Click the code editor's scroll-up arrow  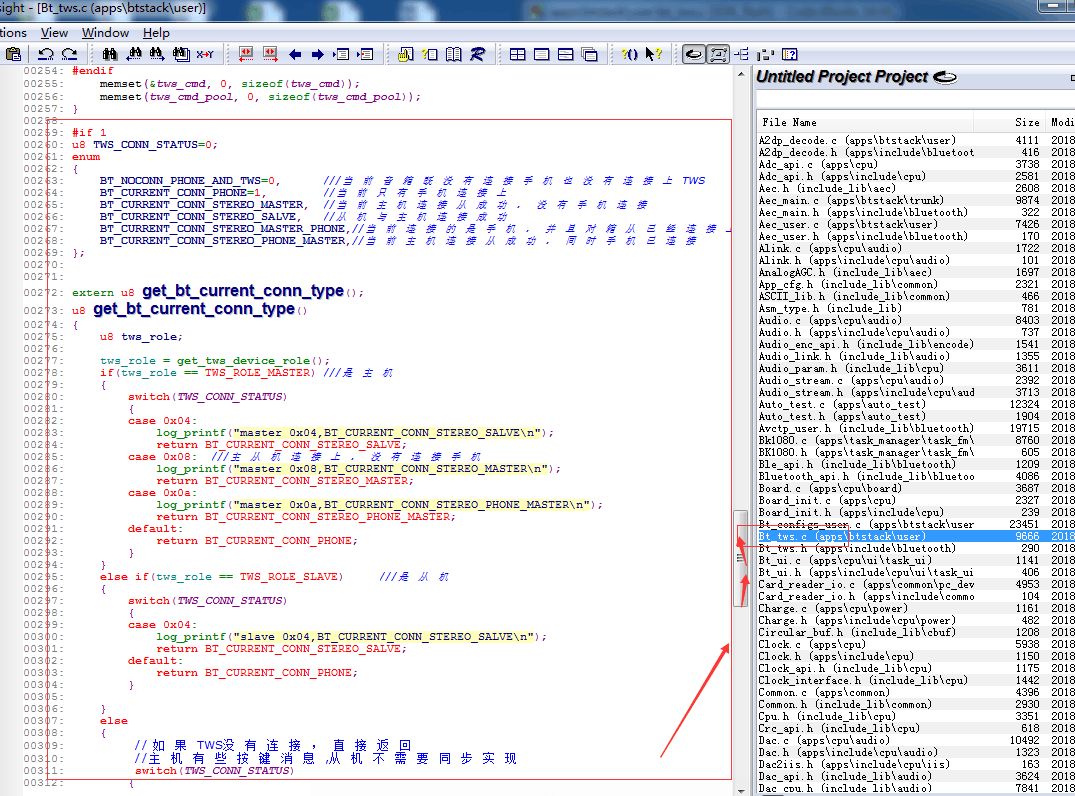741,73
